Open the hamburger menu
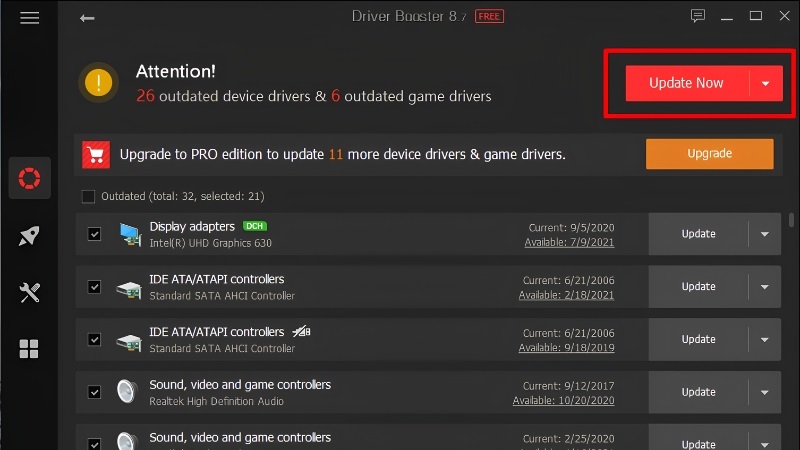Screen dimensions: 800x450 pos(30,18)
